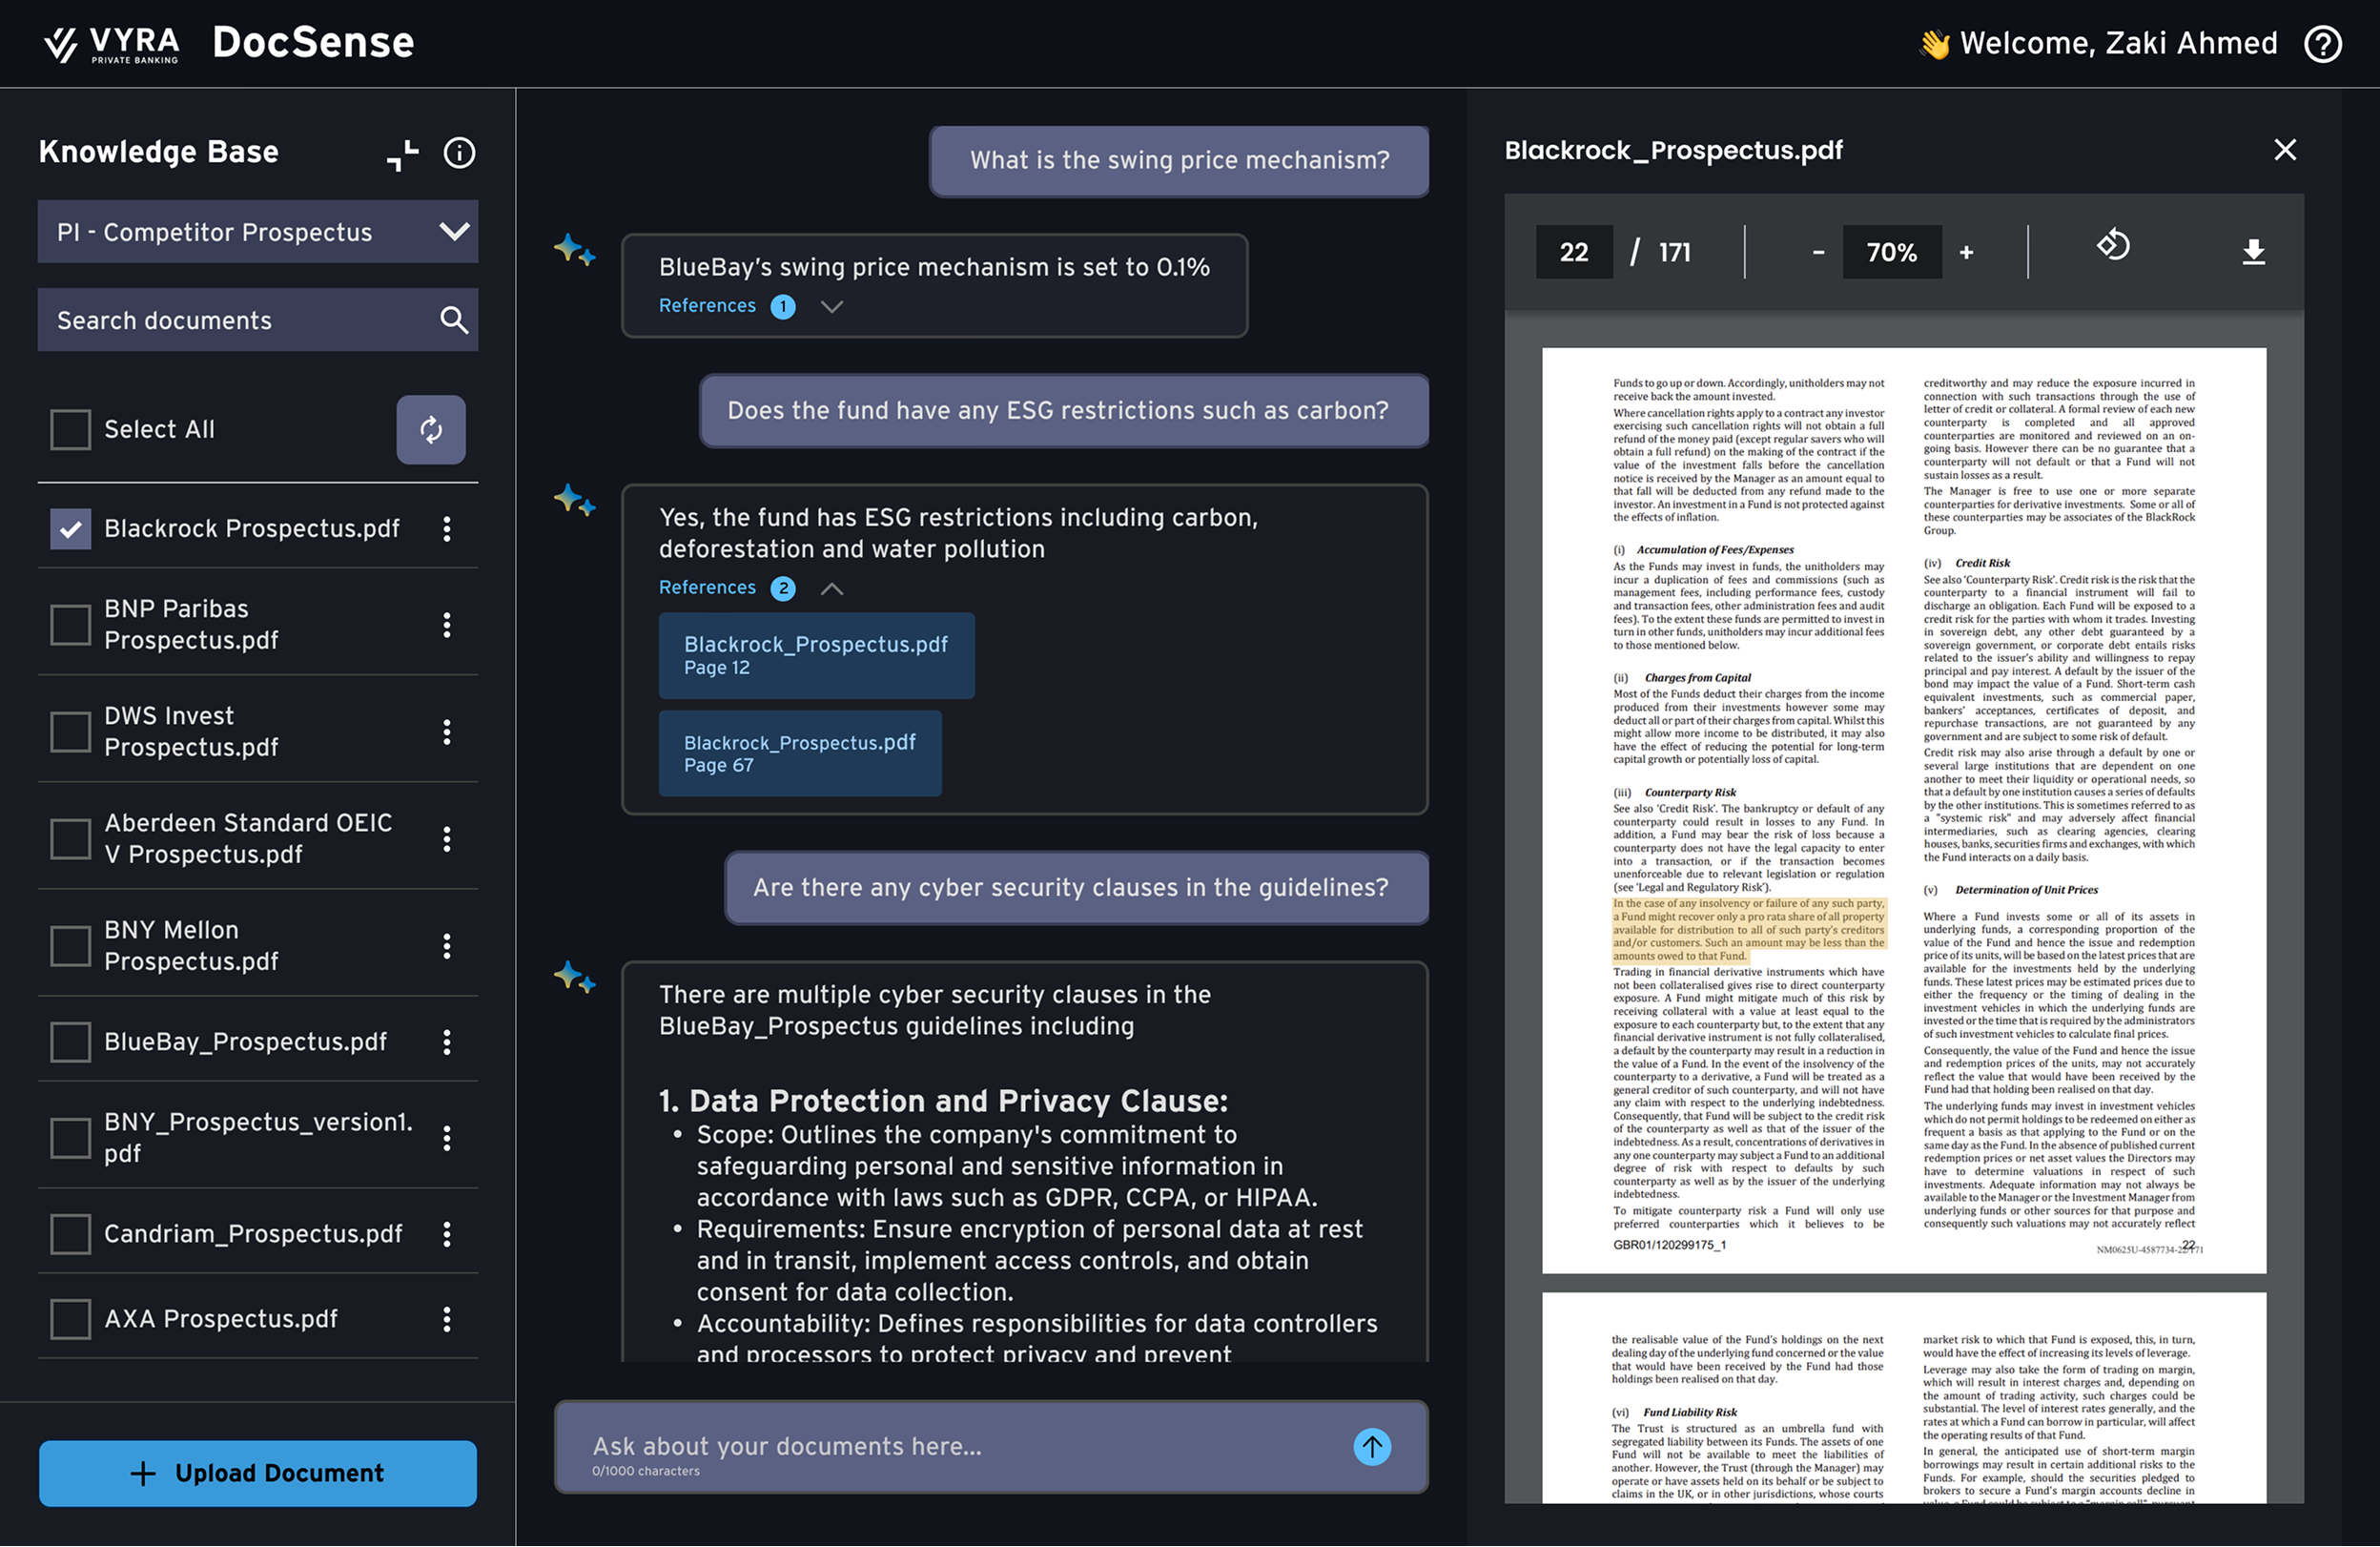Click the 171 total pages label
2380x1547 pixels.
[1674, 252]
